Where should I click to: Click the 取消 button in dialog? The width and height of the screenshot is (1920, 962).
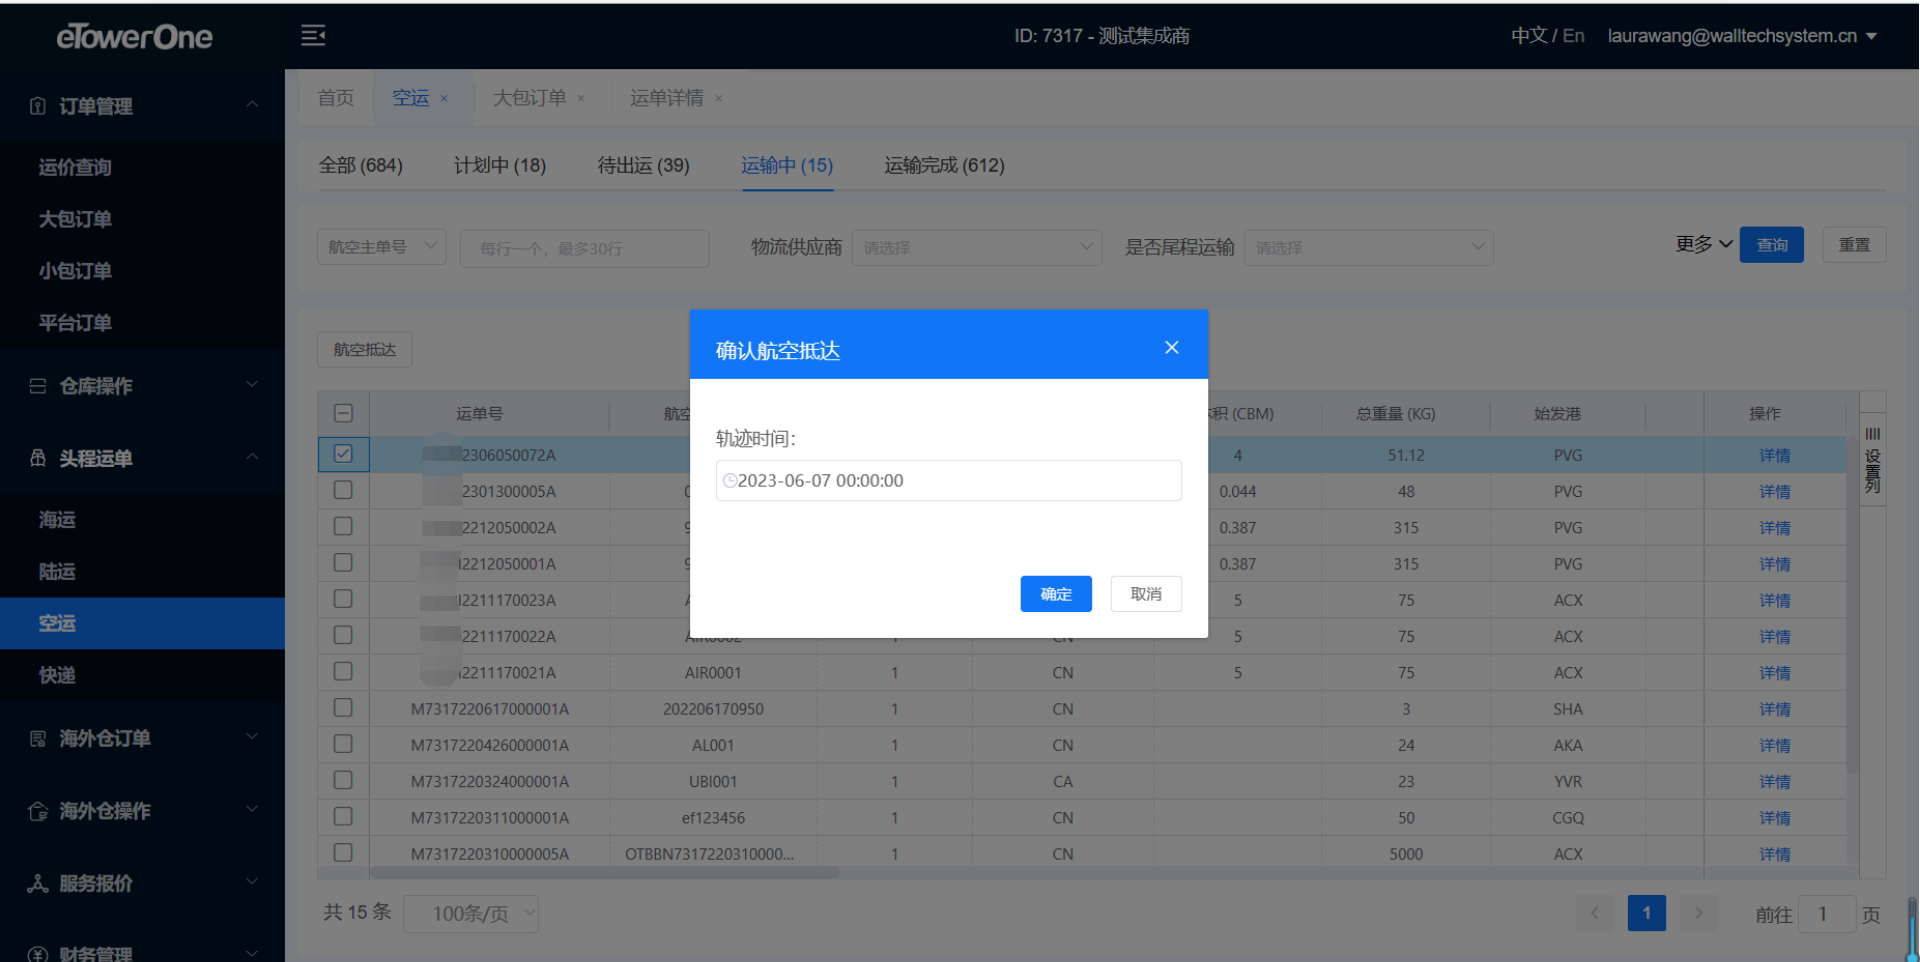[1146, 594]
